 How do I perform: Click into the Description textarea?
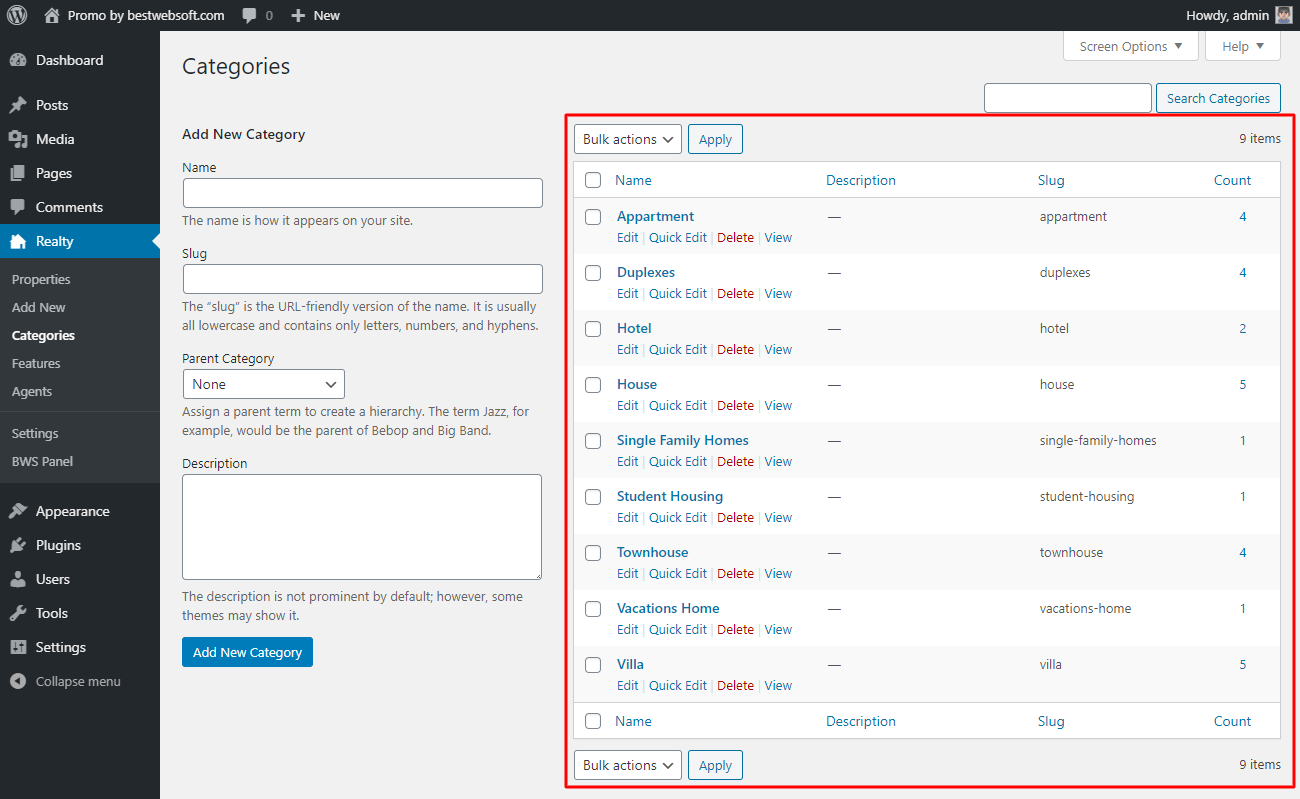(x=362, y=527)
